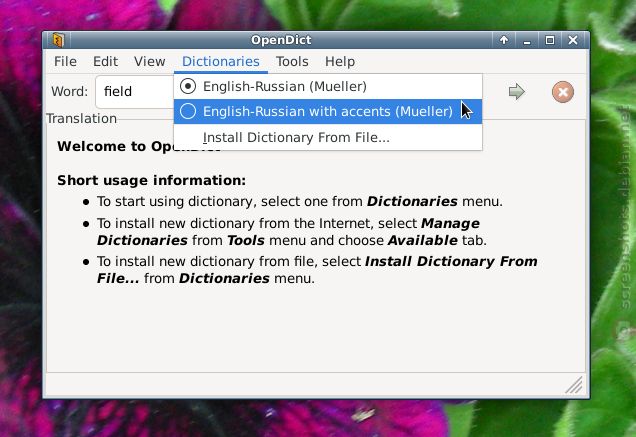The height and width of the screenshot is (437, 636).
Task: Click the green arrow look-up icon
Action: (516, 92)
